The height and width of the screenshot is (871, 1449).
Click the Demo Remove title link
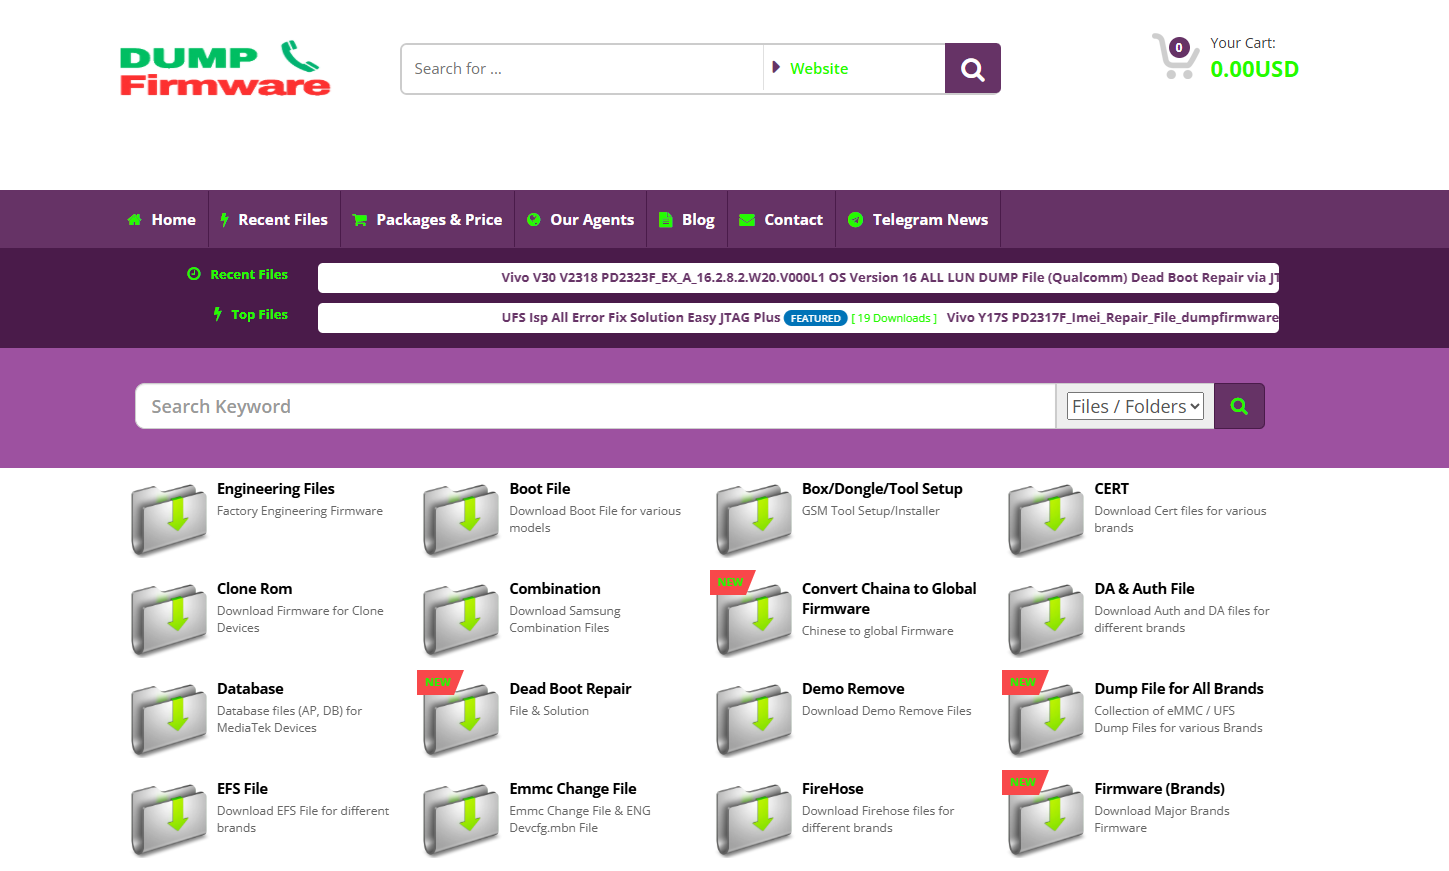(853, 689)
